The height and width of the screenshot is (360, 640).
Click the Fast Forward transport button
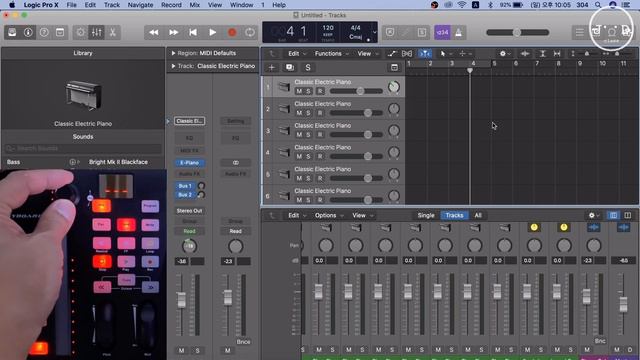point(173,32)
